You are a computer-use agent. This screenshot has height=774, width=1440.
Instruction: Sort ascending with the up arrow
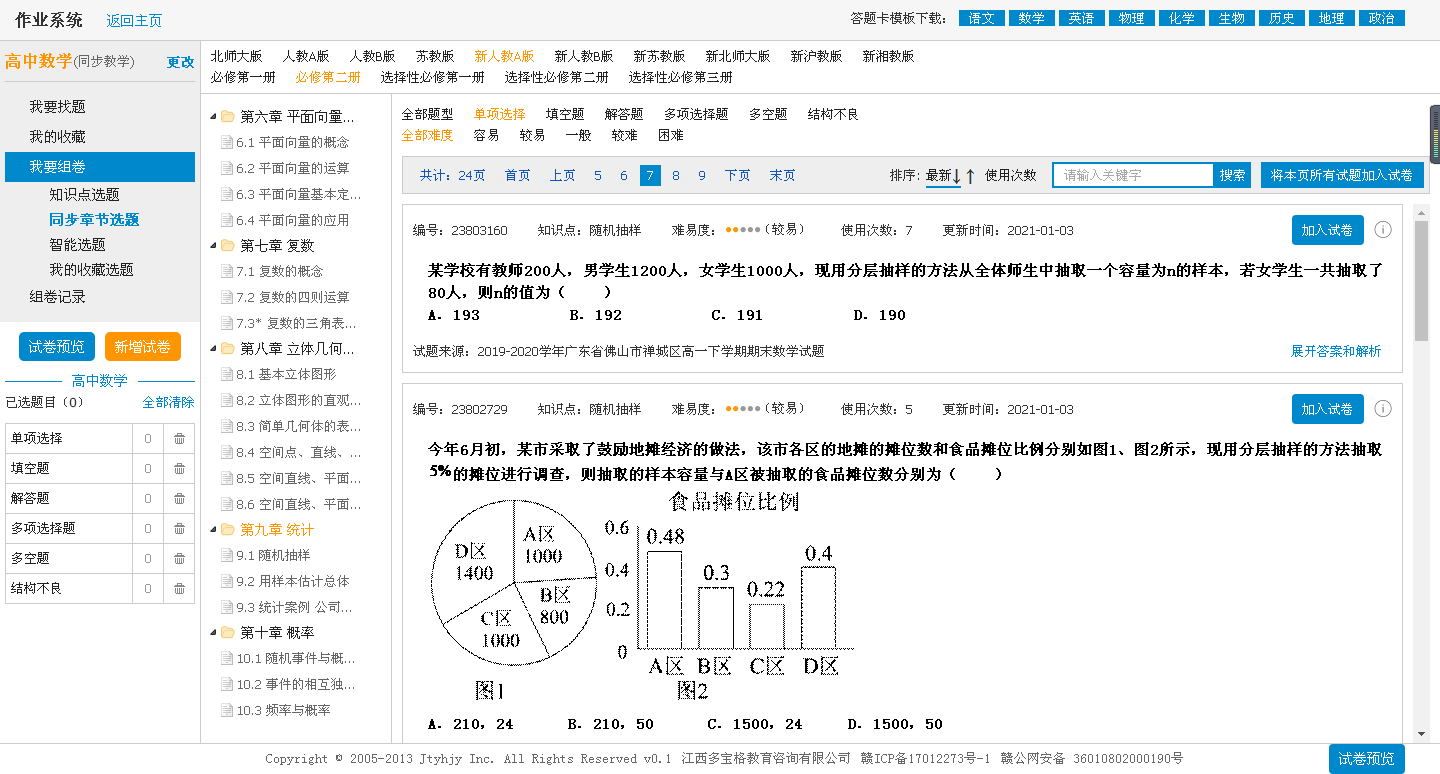click(x=970, y=176)
